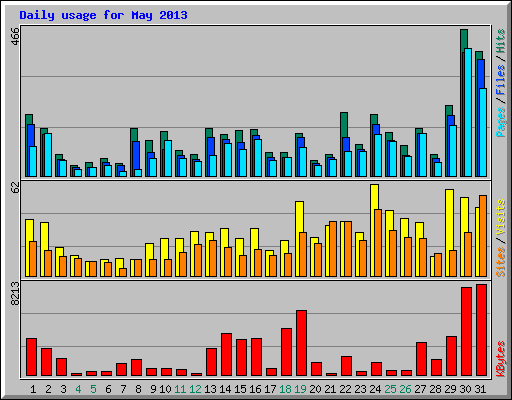Select the red KBytes bar for day 14

coord(226,354)
